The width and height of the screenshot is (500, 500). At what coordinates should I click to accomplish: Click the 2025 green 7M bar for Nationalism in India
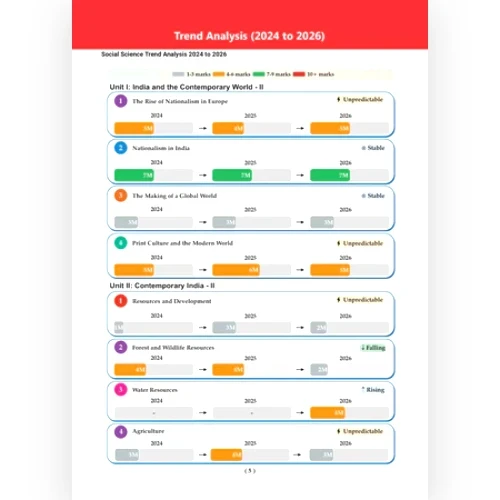click(232, 175)
